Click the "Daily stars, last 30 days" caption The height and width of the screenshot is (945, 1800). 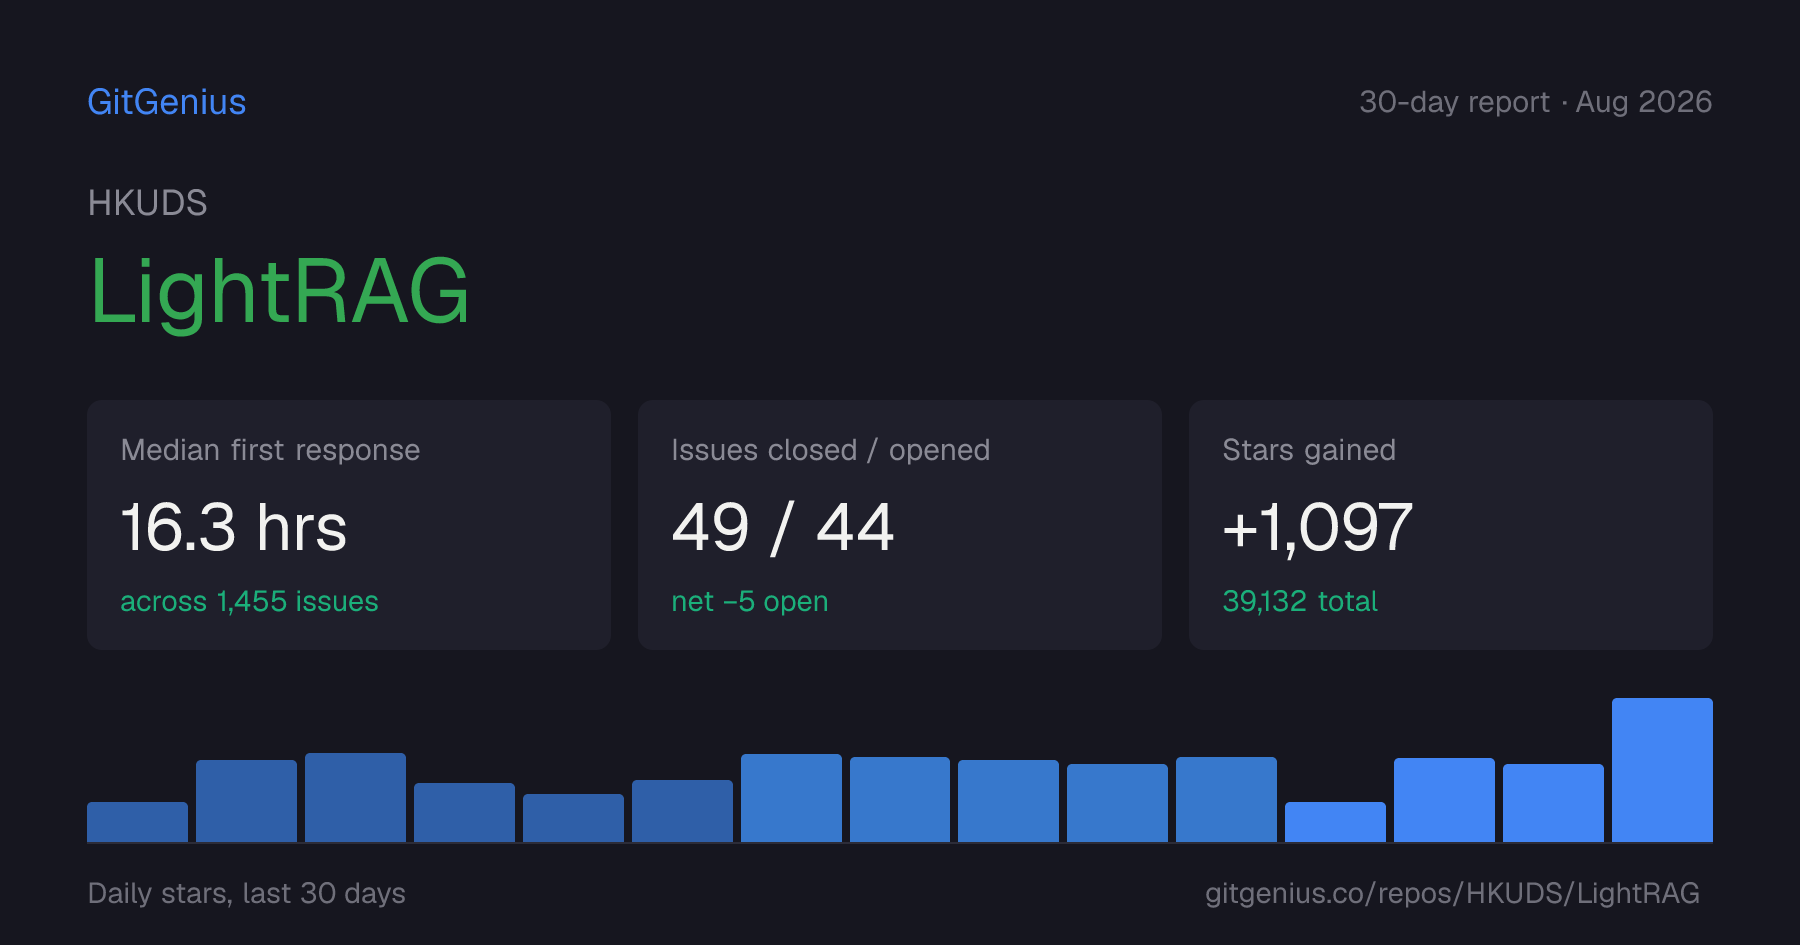[x=247, y=893]
